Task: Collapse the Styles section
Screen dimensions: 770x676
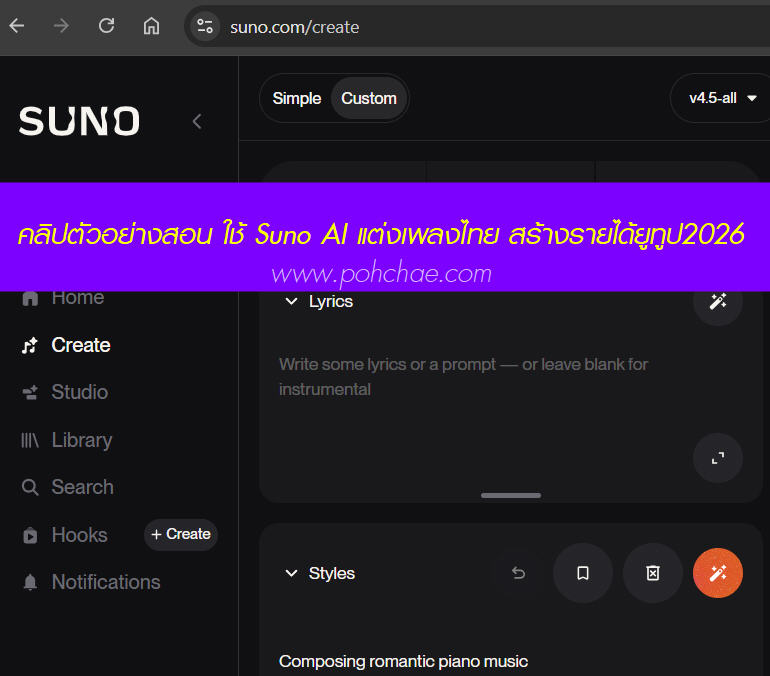Action: point(292,573)
